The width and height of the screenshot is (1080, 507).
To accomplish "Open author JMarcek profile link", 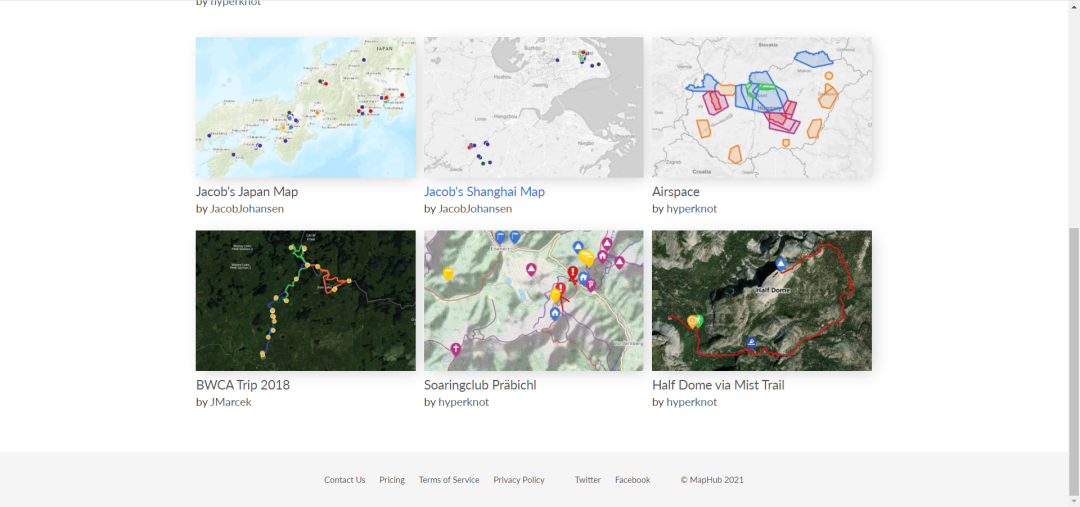I will (231, 402).
